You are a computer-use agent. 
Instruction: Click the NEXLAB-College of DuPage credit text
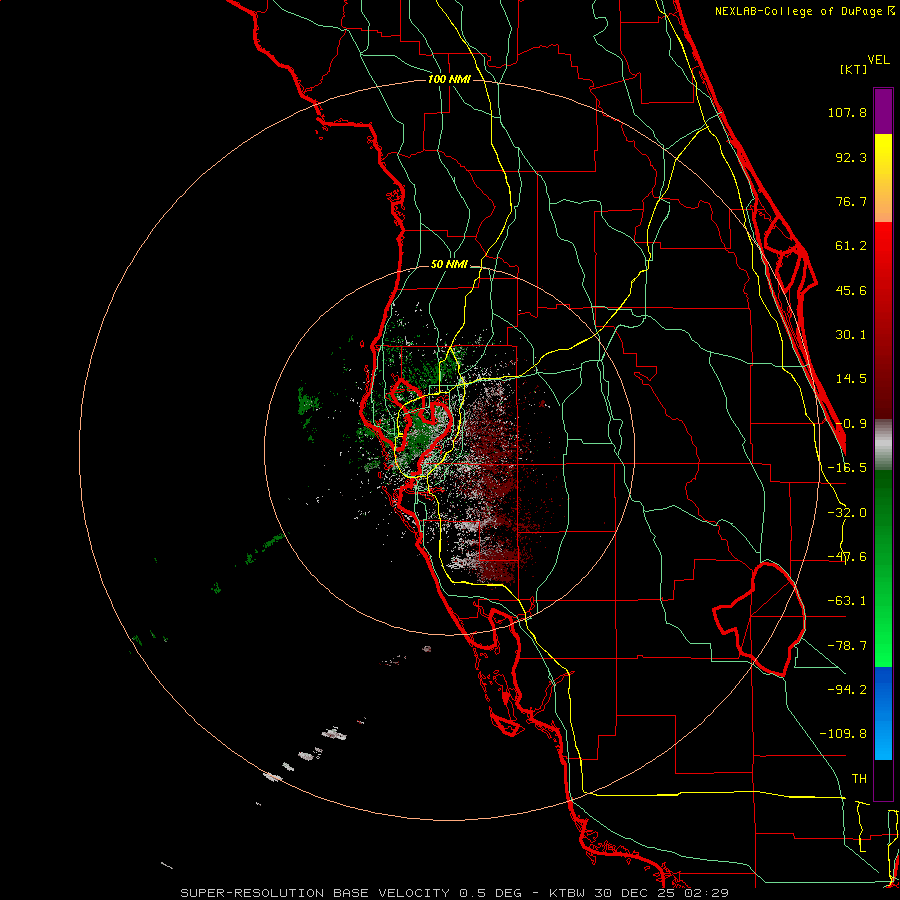pos(804,11)
